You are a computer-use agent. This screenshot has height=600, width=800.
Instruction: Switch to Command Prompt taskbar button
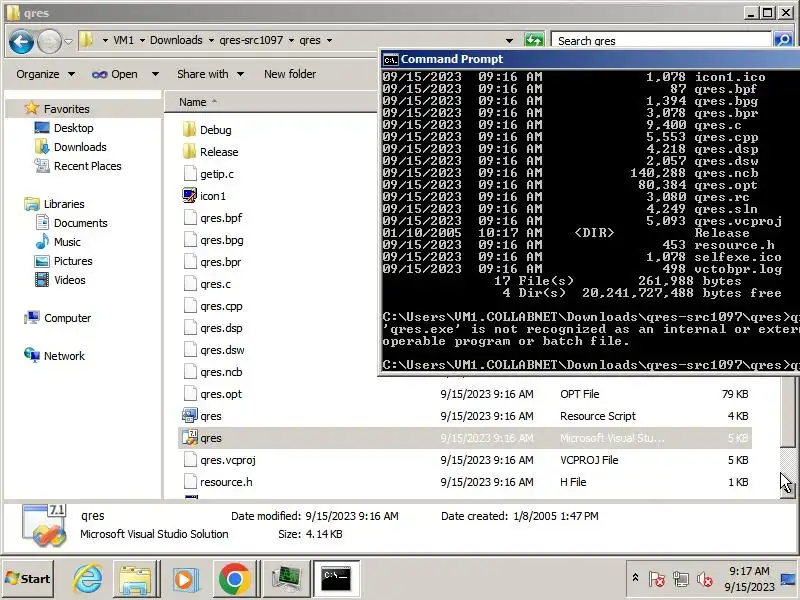coord(336,579)
